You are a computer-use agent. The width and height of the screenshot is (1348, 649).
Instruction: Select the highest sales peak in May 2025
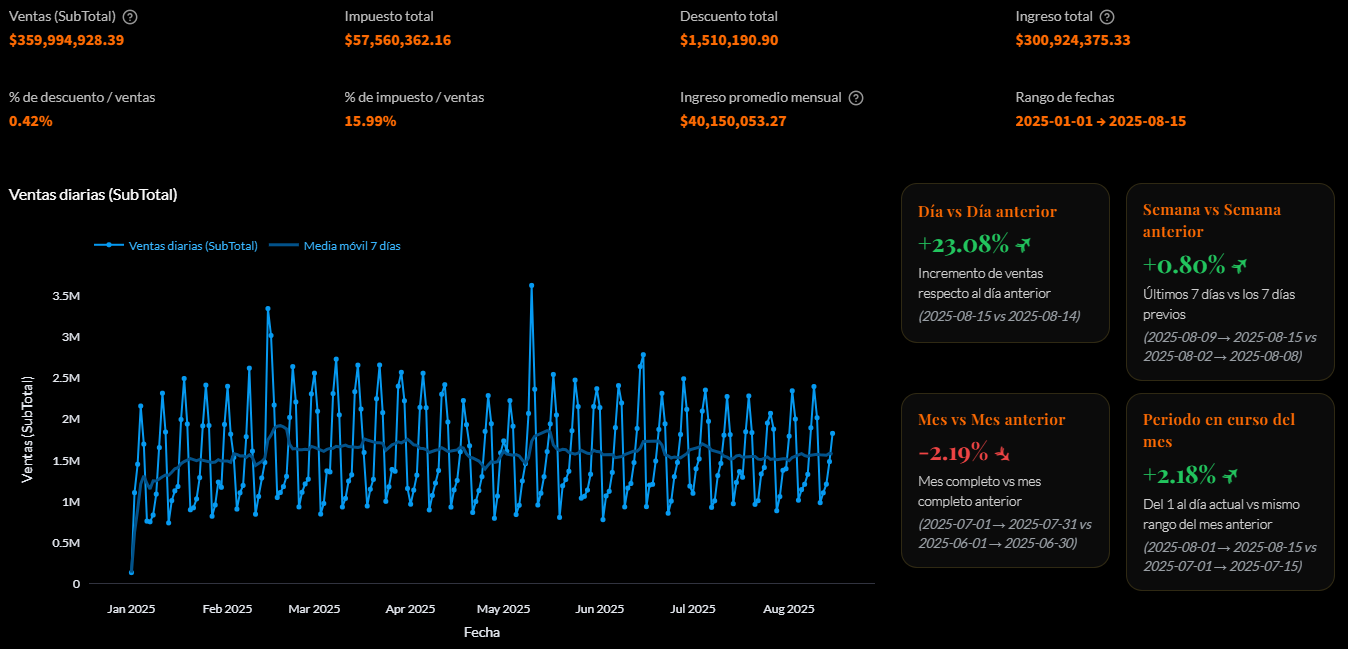pos(531,286)
